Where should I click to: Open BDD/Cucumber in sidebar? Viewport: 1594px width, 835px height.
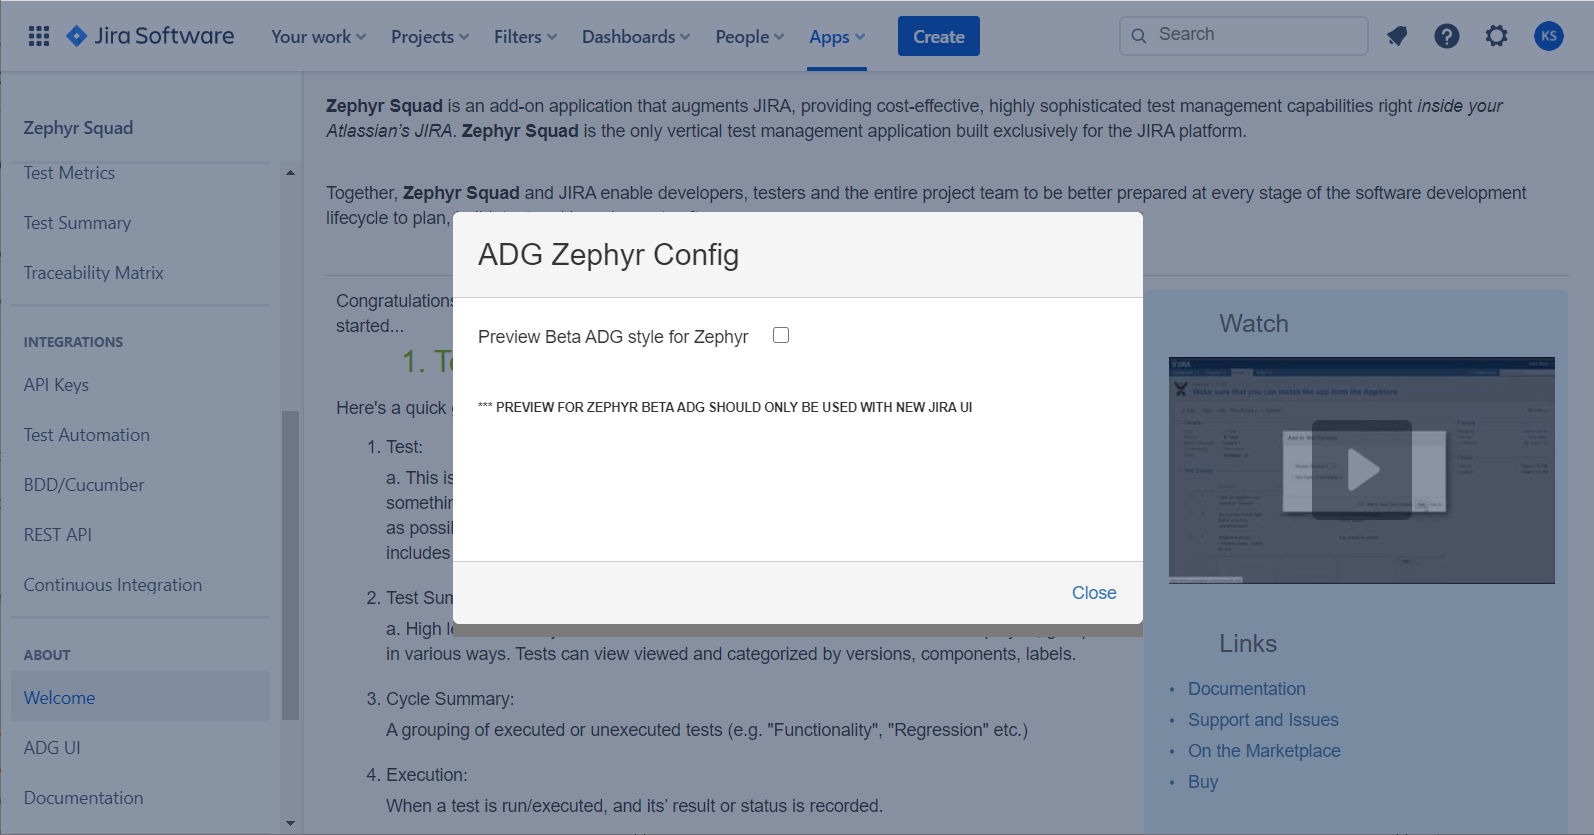click(x=84, y=485)
